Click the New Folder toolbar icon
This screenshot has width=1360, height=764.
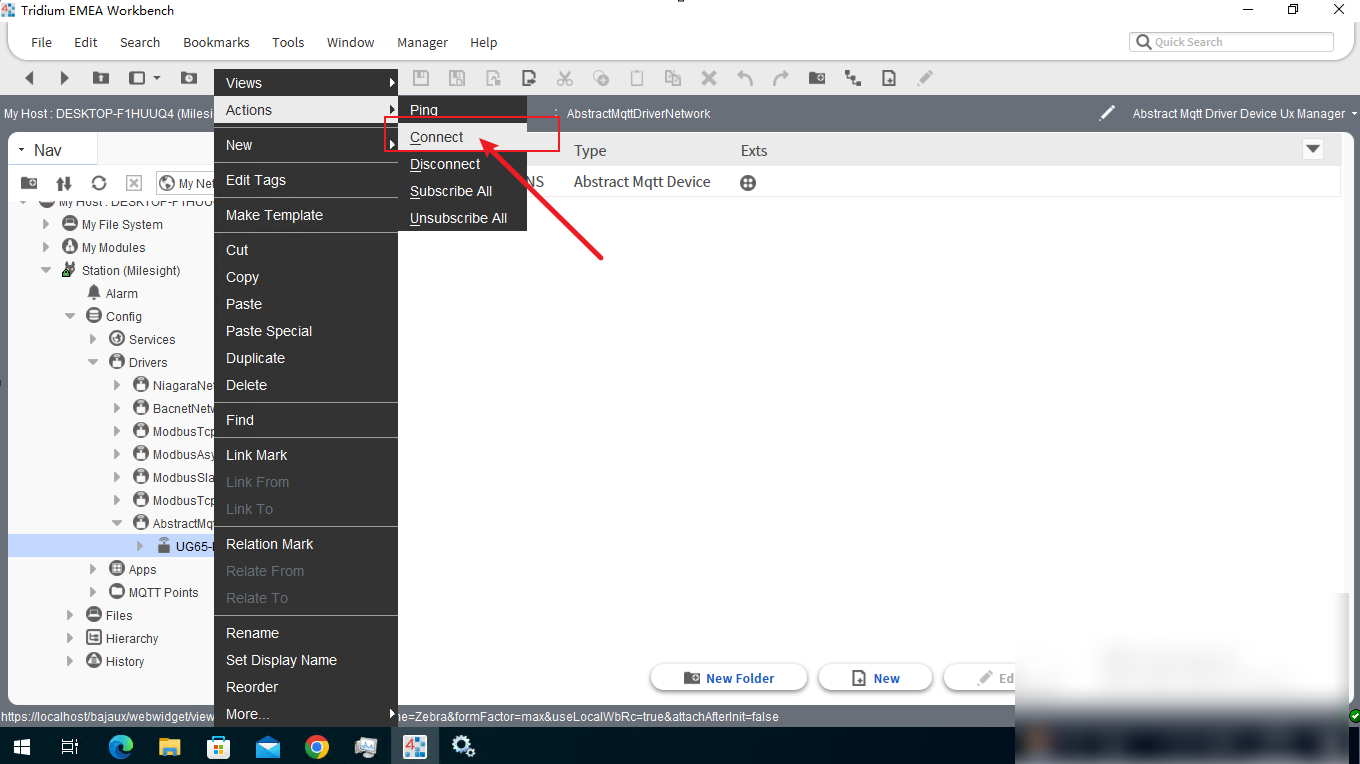tap(817, 78)
